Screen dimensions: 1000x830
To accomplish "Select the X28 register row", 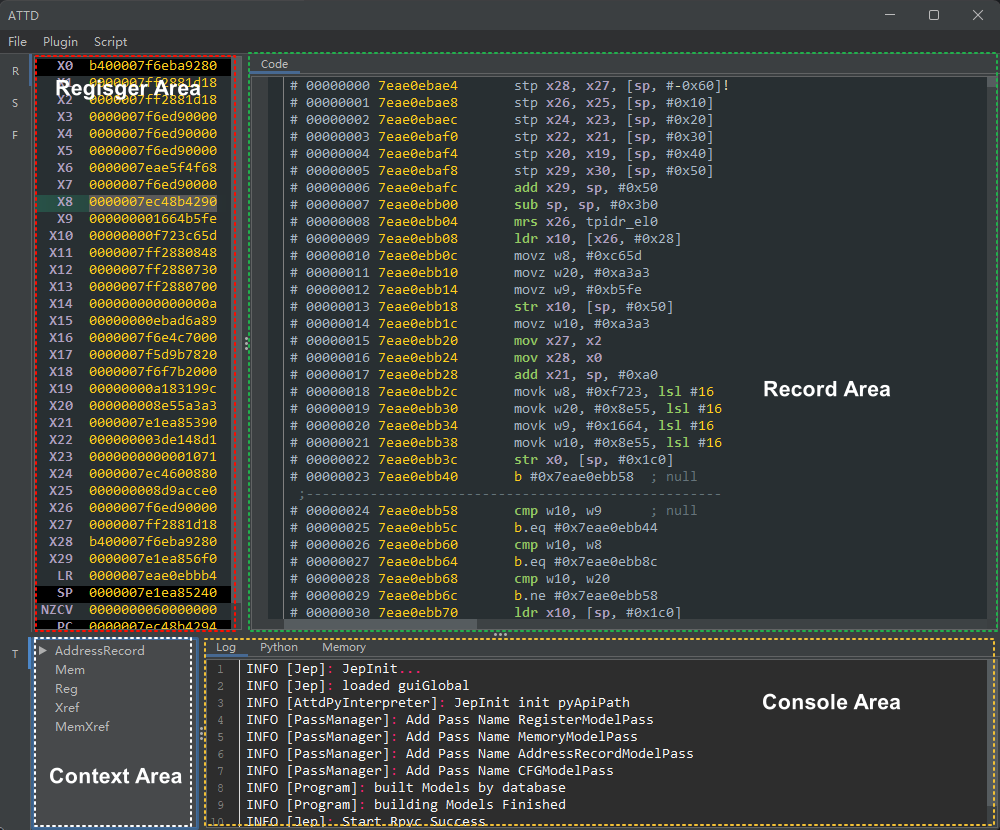I will pyautogui.click(x=133, y=542).
